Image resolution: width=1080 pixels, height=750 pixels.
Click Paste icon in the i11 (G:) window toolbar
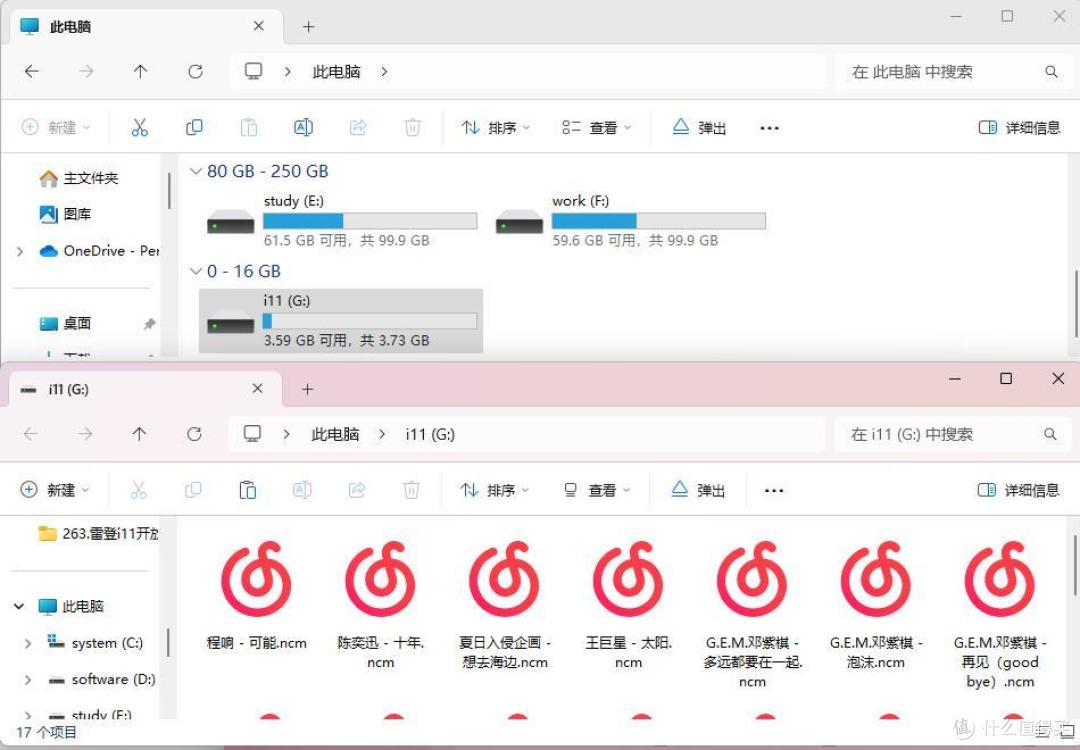click(x=247, y=490)
